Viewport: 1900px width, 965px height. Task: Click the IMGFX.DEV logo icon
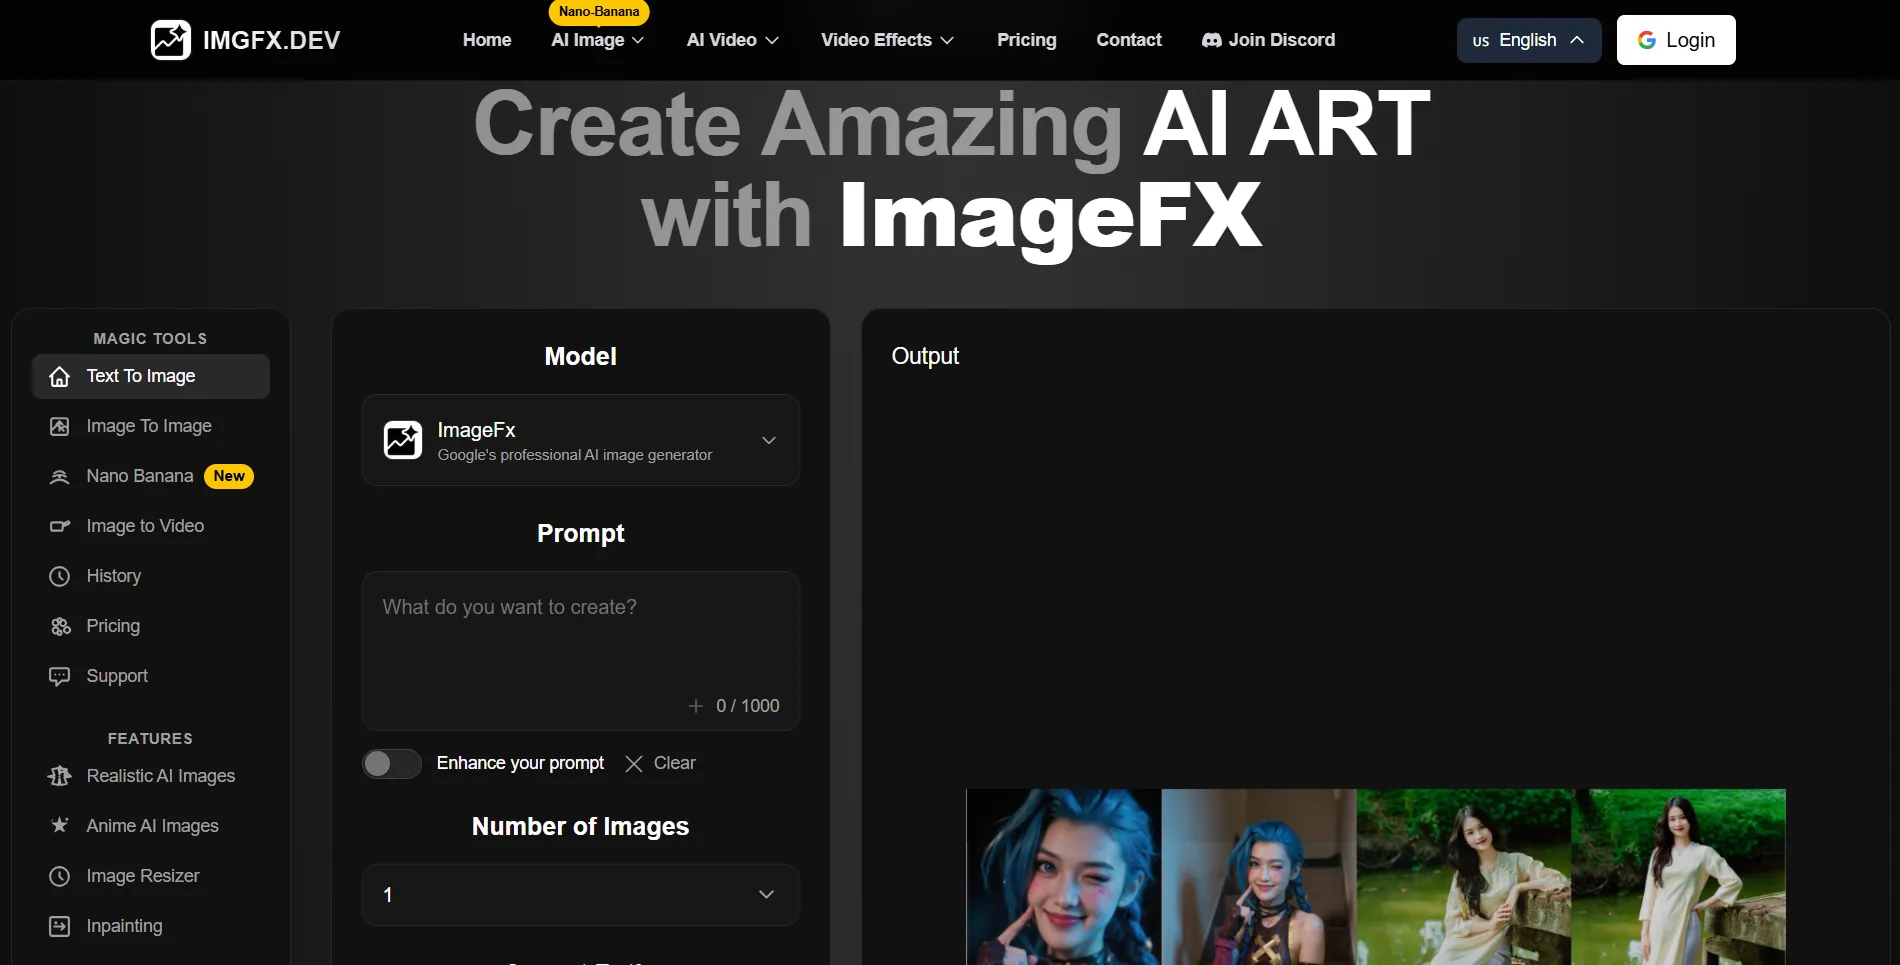[170, 39]
